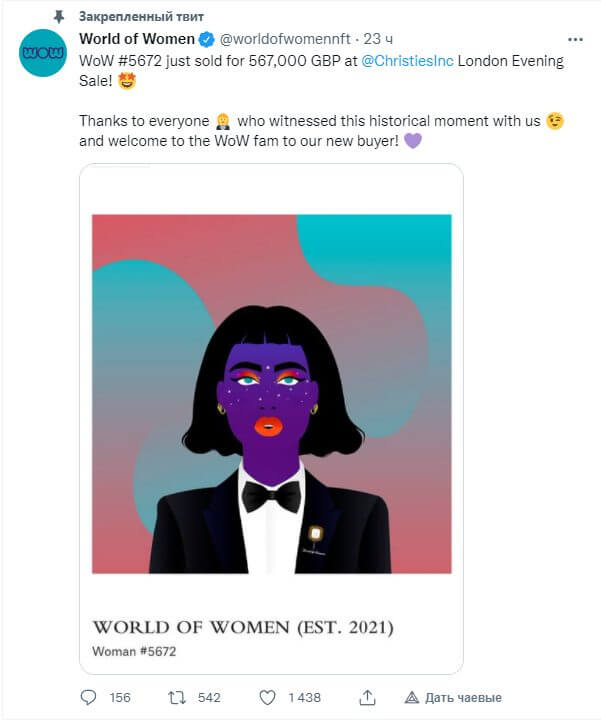The width and height of the screenshot is (601, 720).
Task: Click the pinned tweet pin icon
Action: (59, 17)
